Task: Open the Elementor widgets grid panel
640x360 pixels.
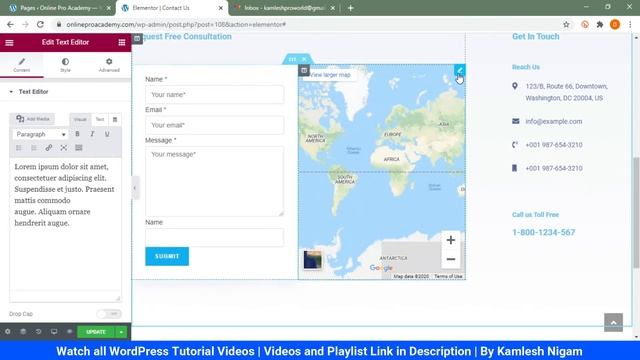Action: click(x=122, y=42)
